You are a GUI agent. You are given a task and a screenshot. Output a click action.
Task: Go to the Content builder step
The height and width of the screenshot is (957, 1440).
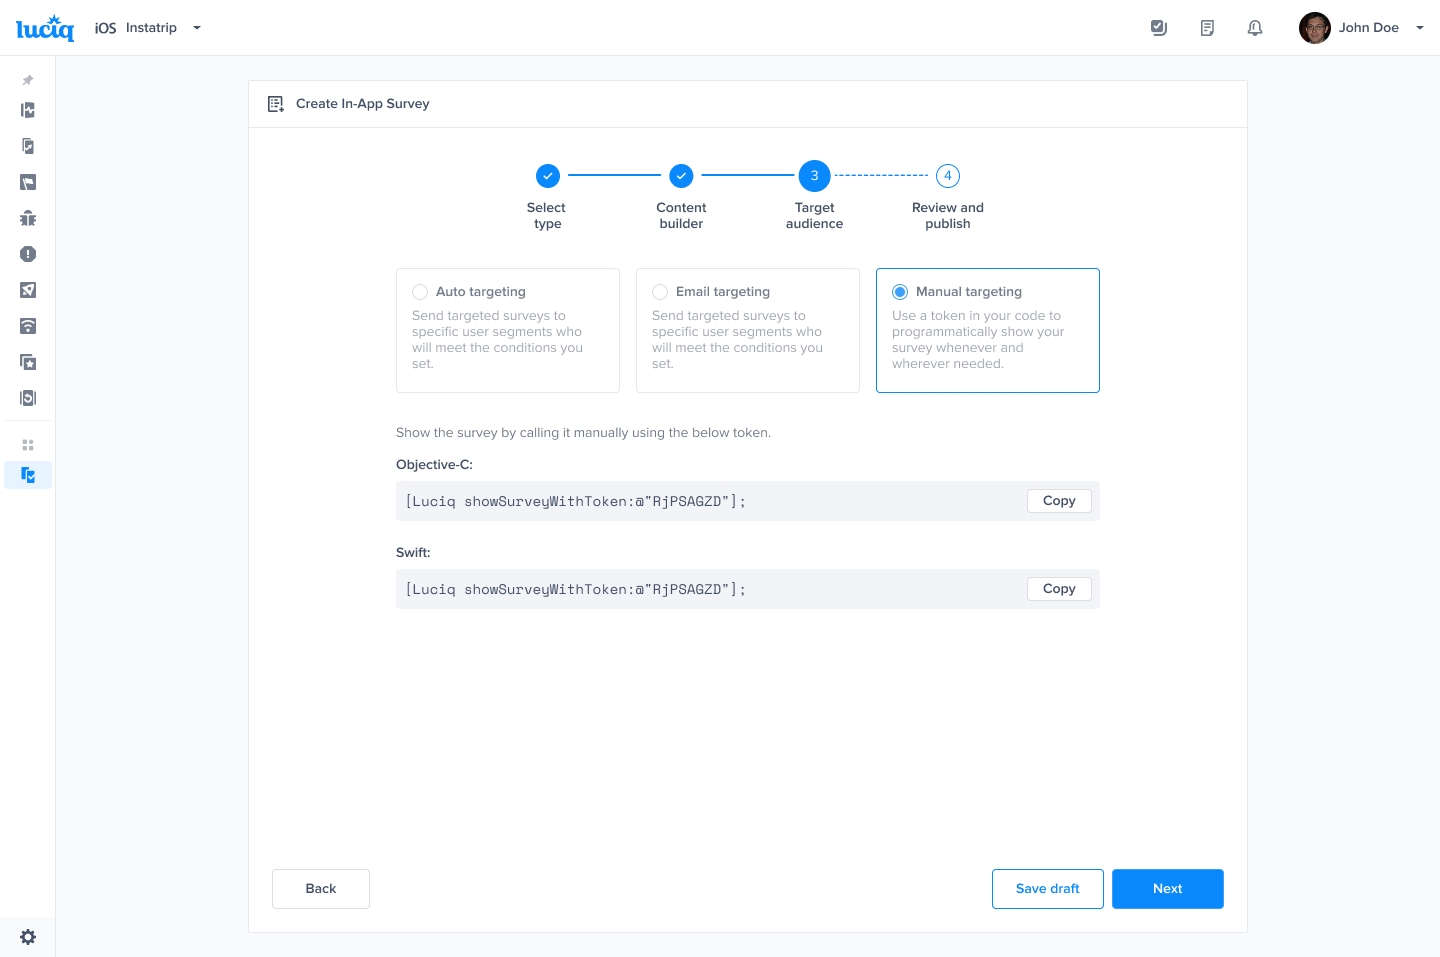(x=681, y=176)
